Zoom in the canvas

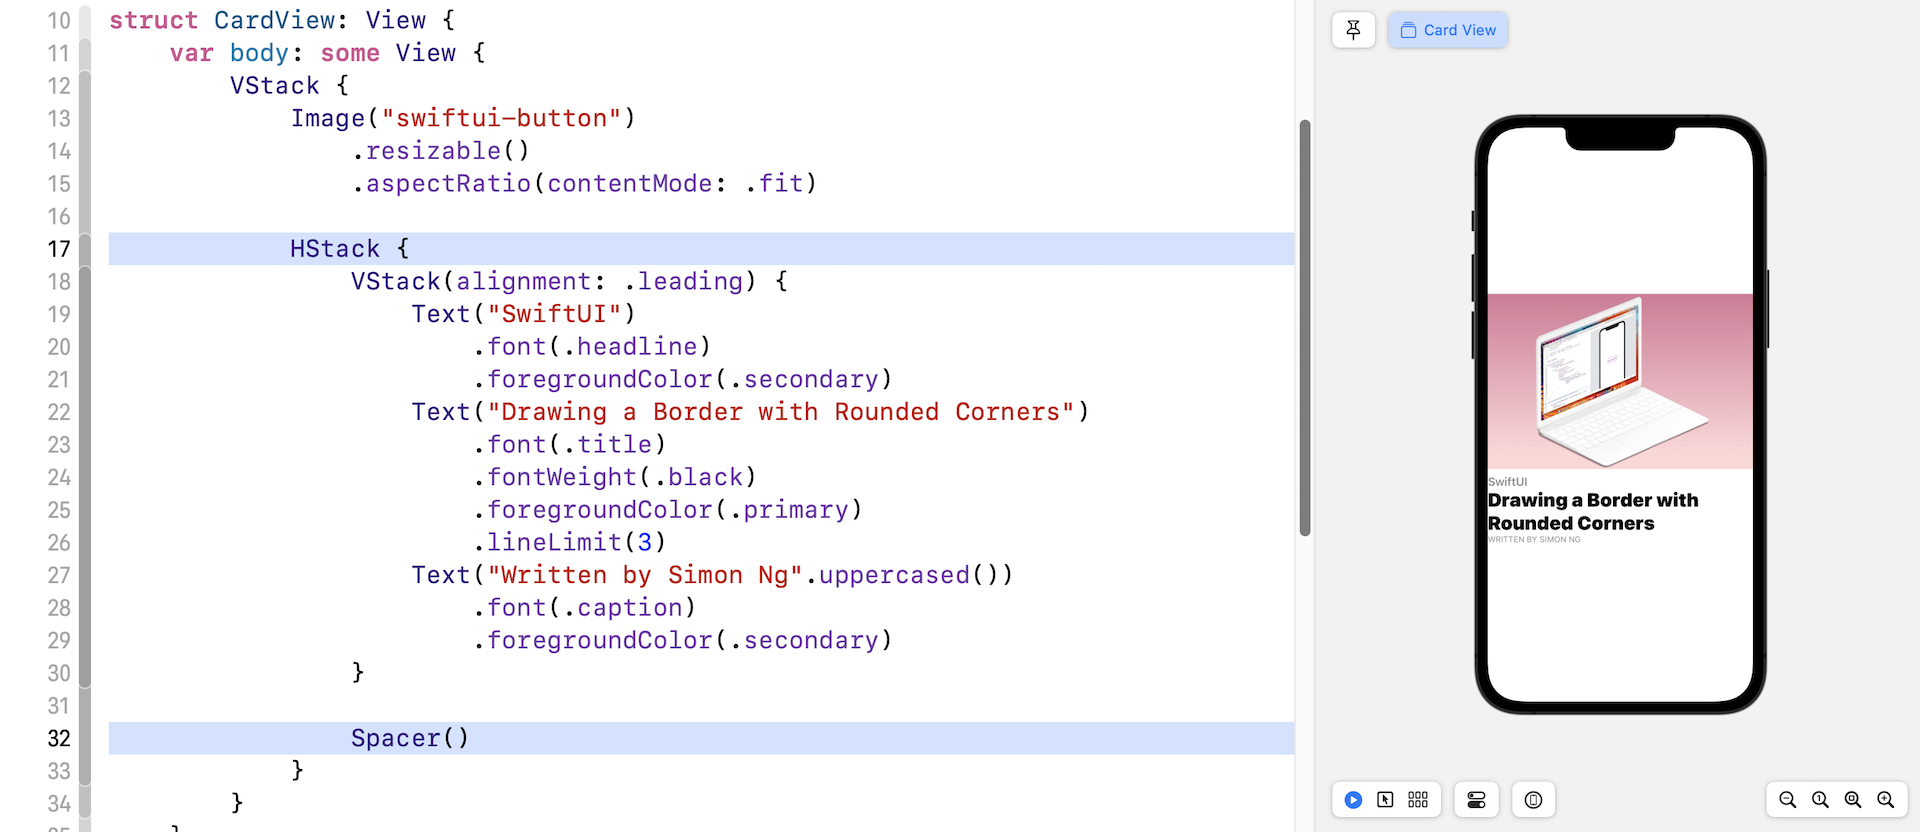click(x=1886, y=800)
